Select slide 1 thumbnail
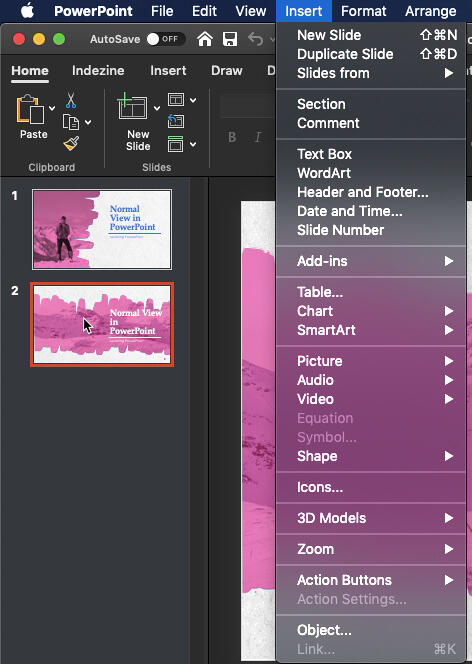The image size is (472, 664). pyautogui.click(x=102, y=229)
